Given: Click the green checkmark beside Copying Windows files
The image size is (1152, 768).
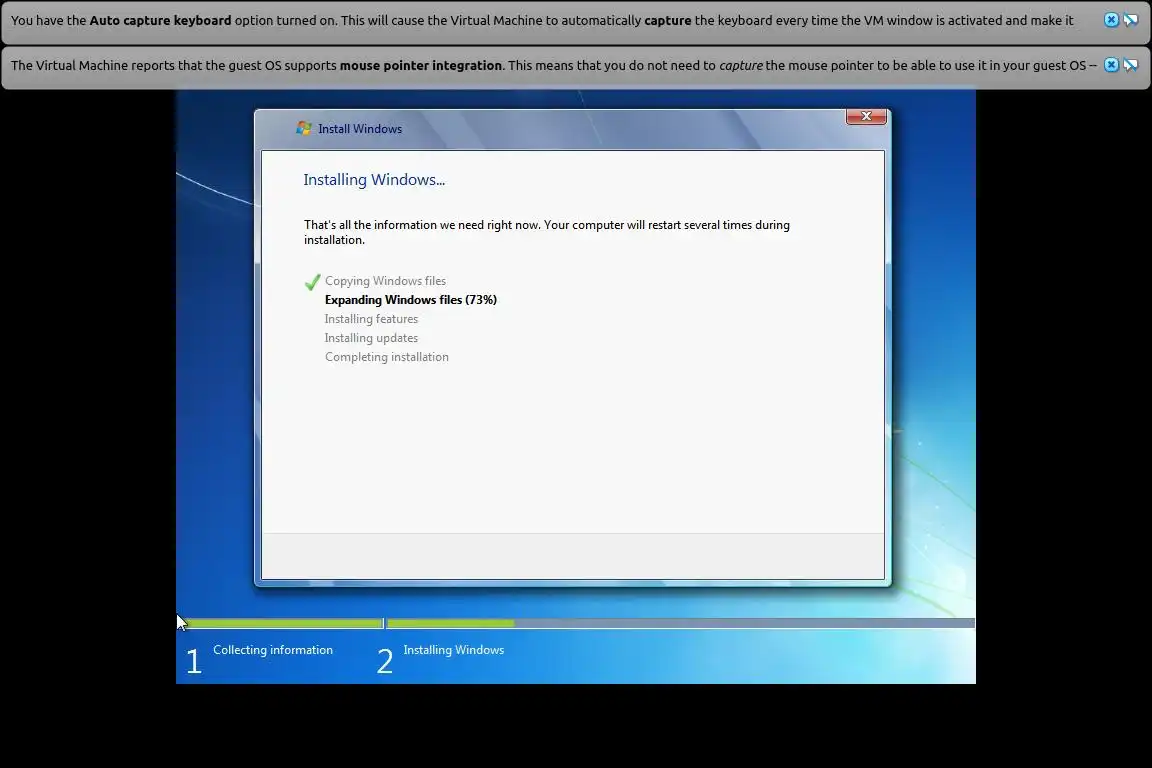Looking at the screenshot, I should click(x=312, y=281).
